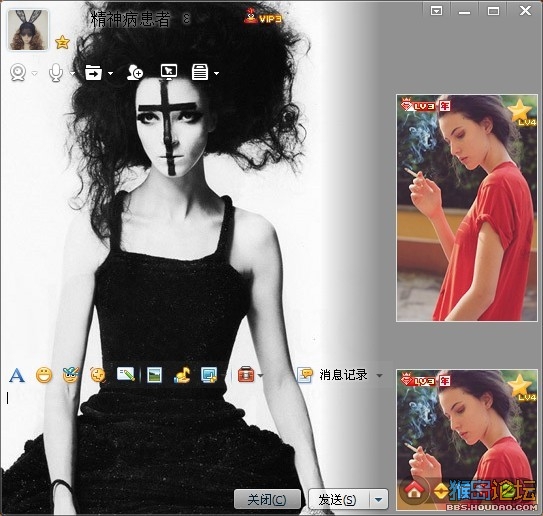Click the 发送(S) send button
Image resolution: width=543 pixels, height=516 pixels.
[x=339, y=499]
